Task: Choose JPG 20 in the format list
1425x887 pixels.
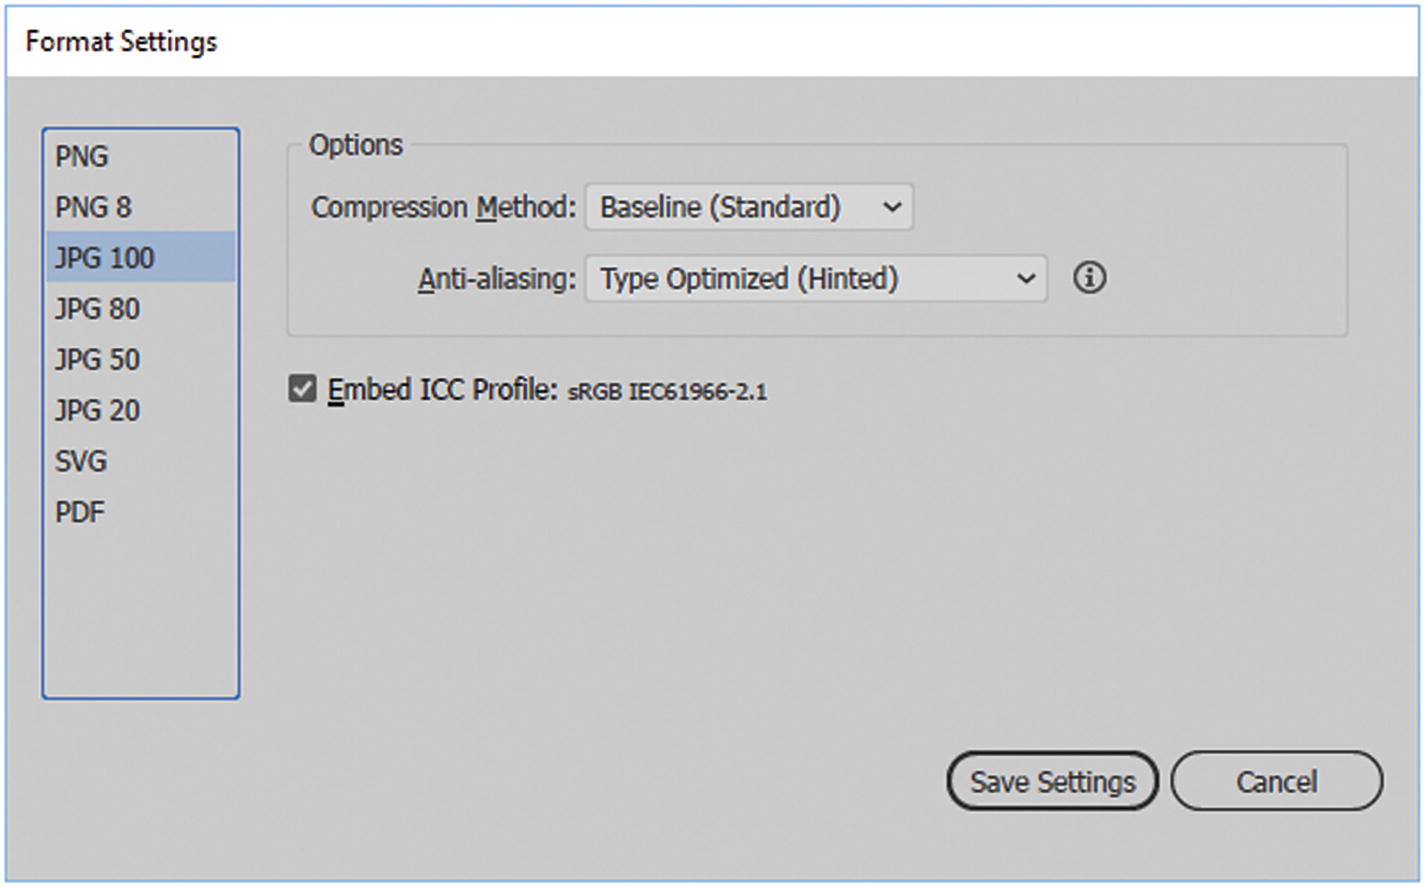Action: pyautogui.click(x=97, y=411)
